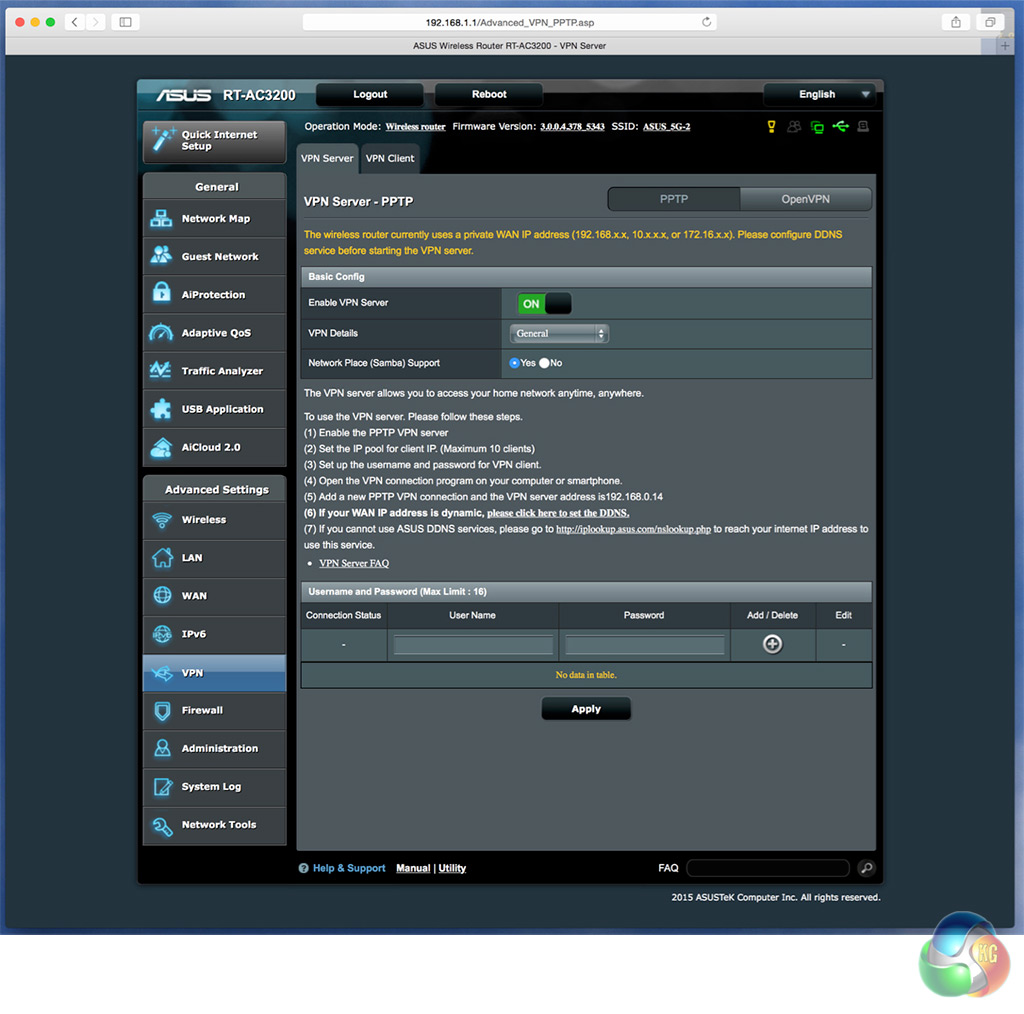Toggle Enable VPN Server switch
The height and width of the screenshot is (1014, 1024).
coord(545,304)
